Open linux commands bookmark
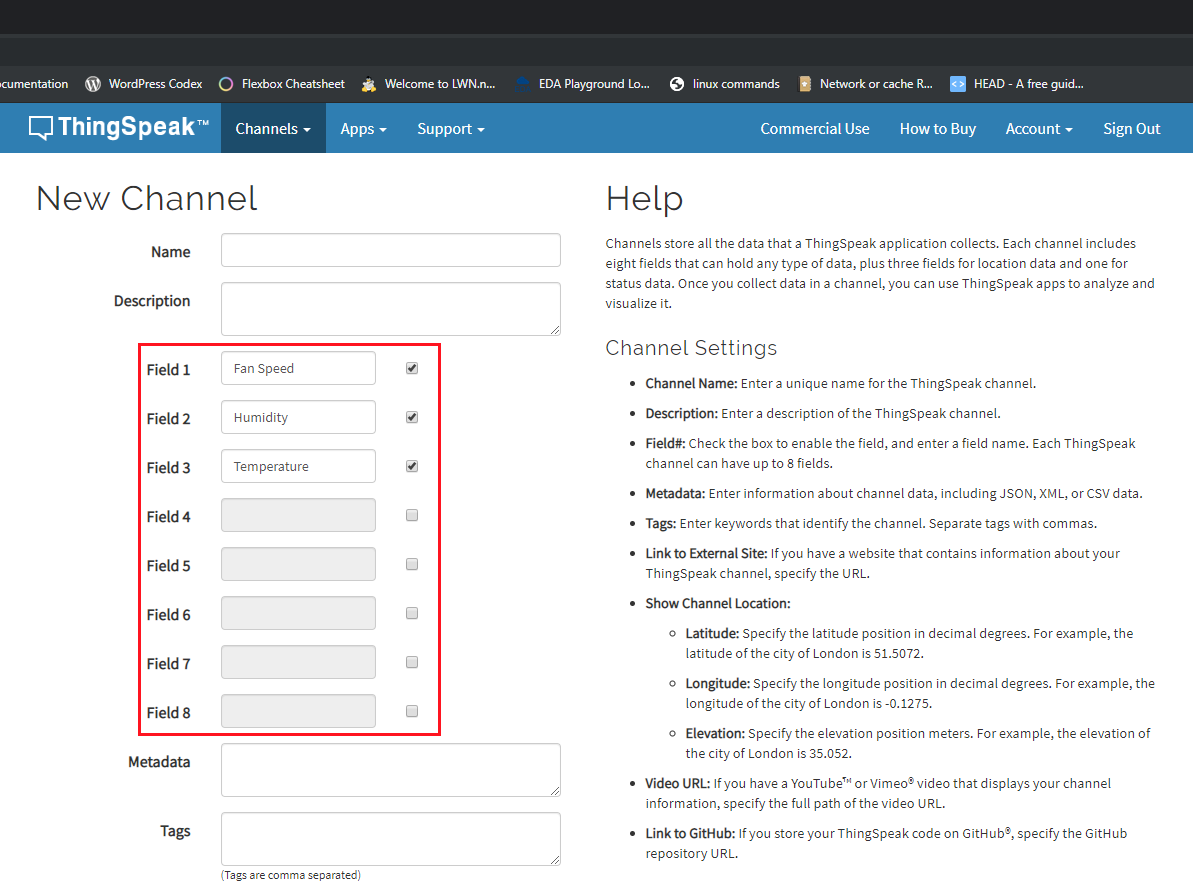The height and width of the screenshot is (885, 1193). pyautogui.click(x=724, y=84)
